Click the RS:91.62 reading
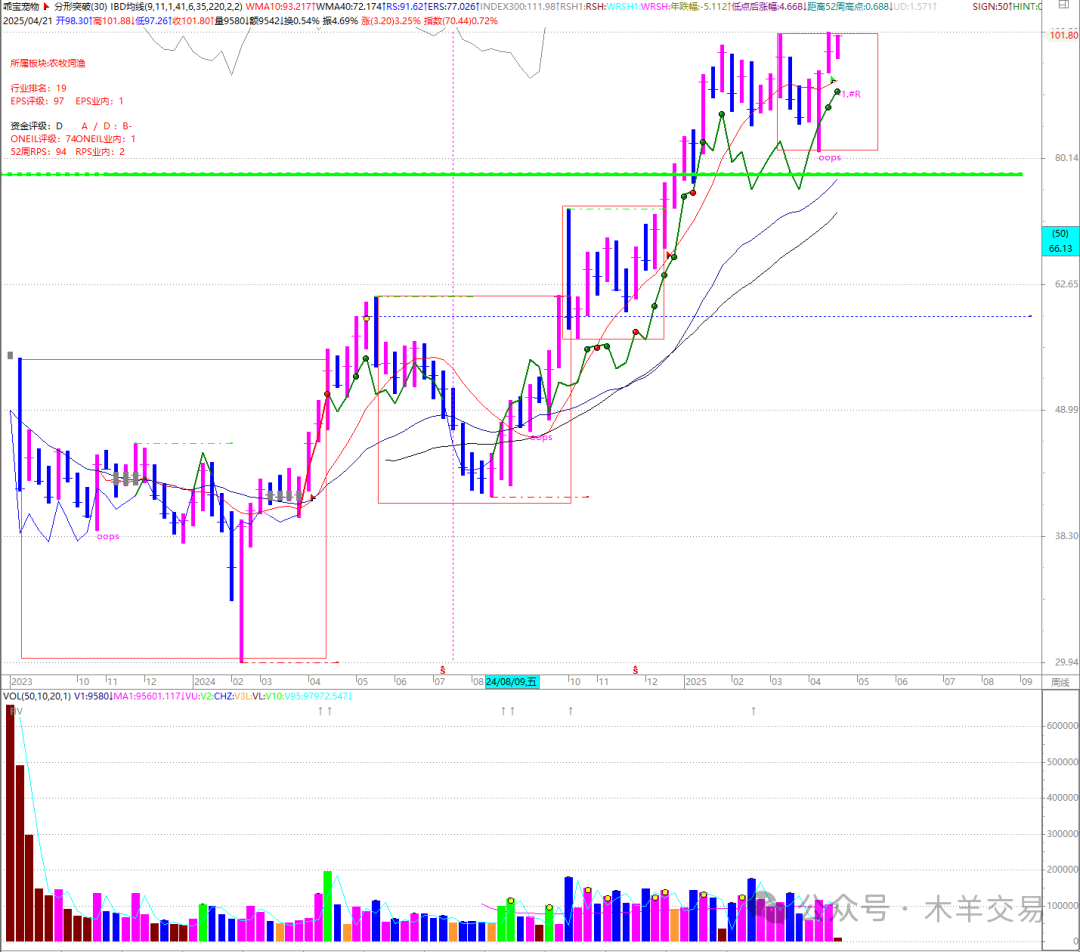 (x=405, y=6)
